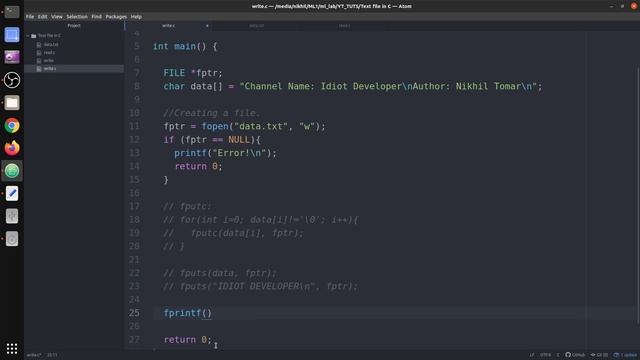Viewport: 640px width, 360px height.
Task: Open the Find menu
Action: coord(96,17)
